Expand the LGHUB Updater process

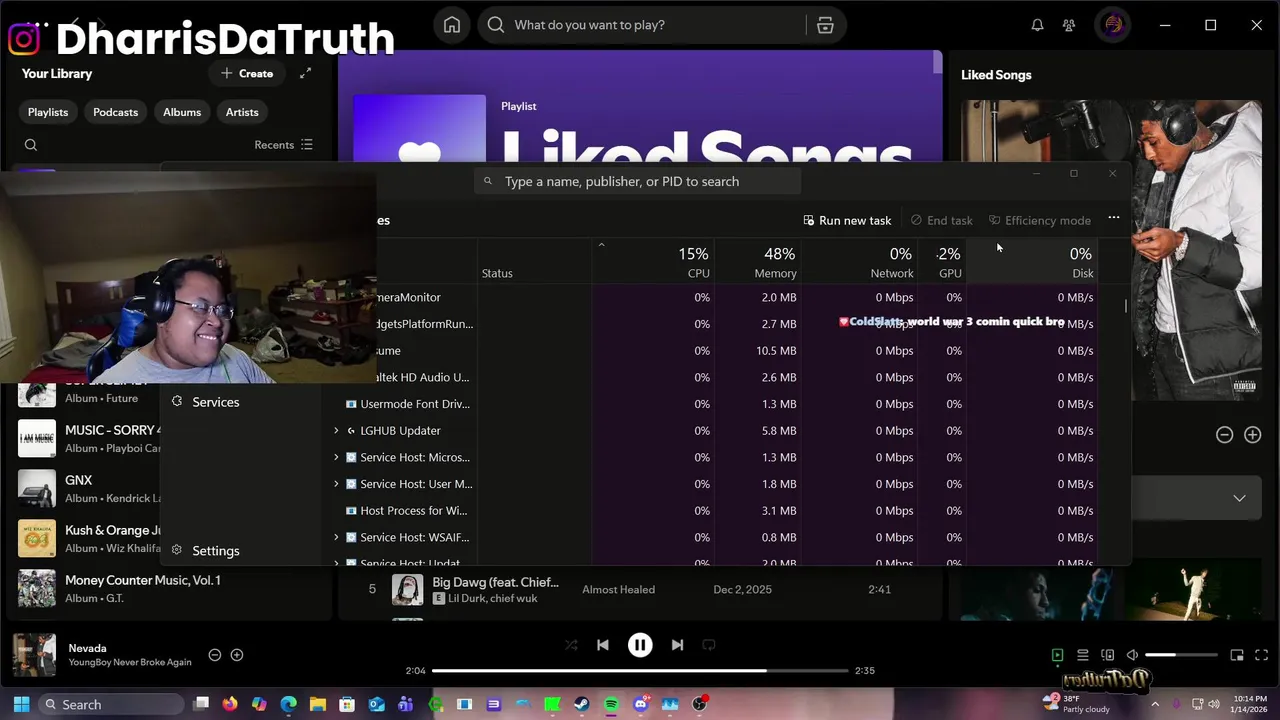(x=336, y=431)
